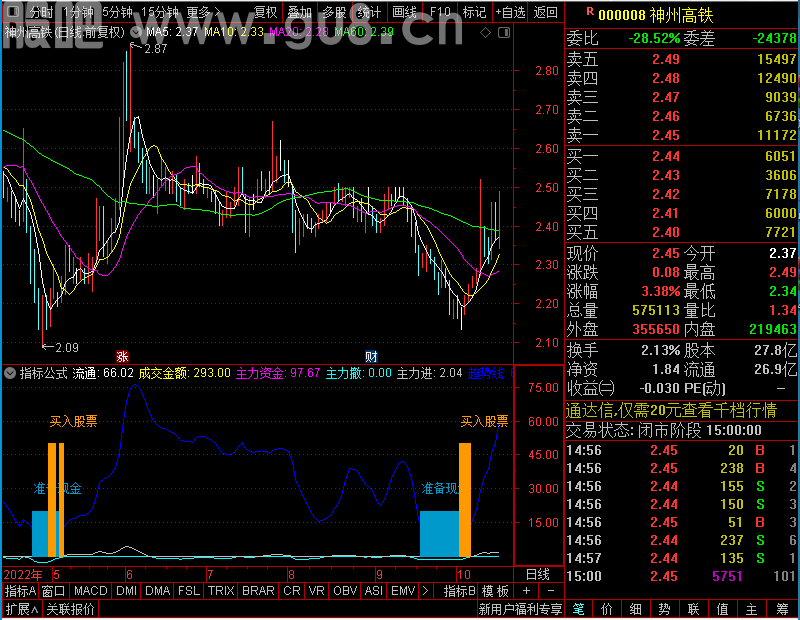This screenshot has width=800, height=620.
Task: Switch to the BRAR indicator
Action: (x=258, y=591)
